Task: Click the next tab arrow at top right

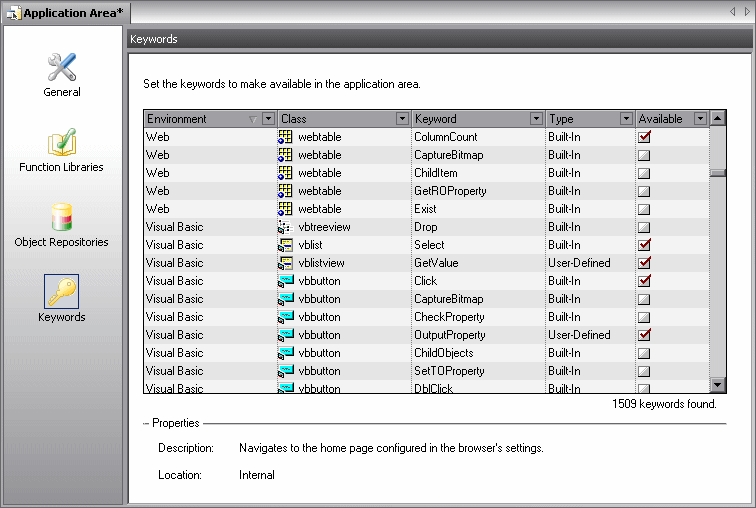Action: coord(745,12)
